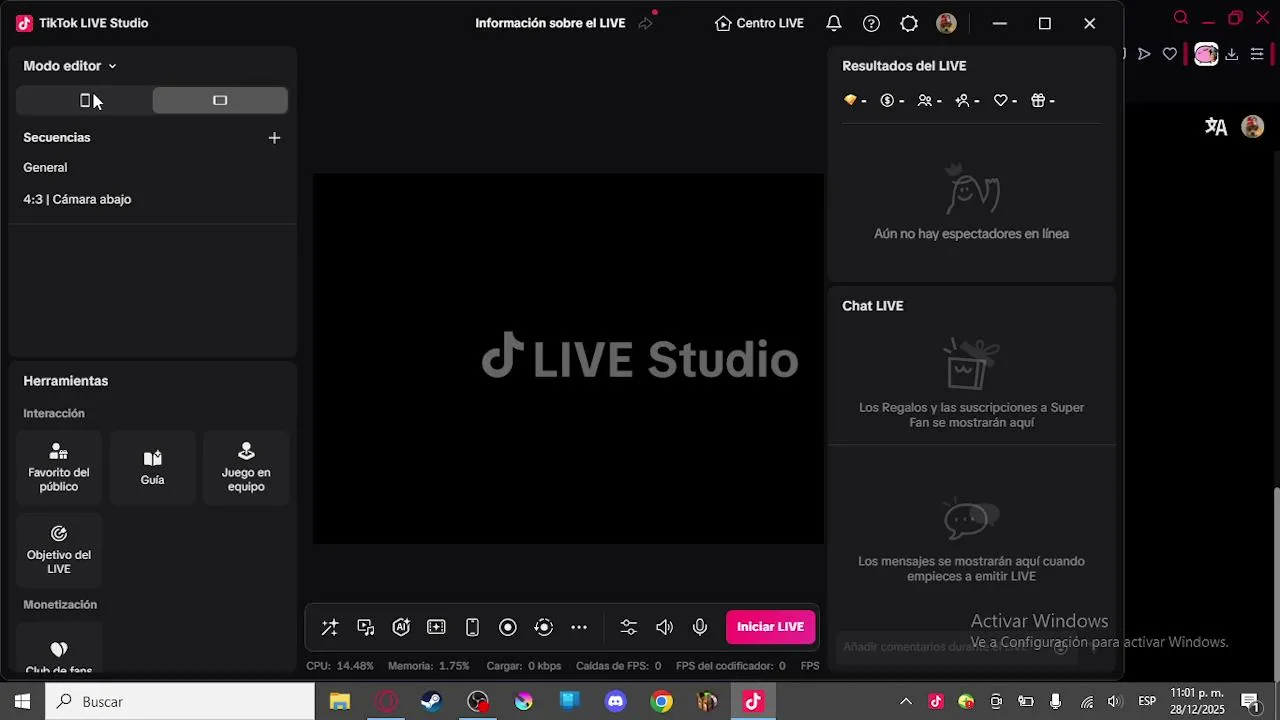
Task: Switch to portrait layout mode
Action: 84,100
